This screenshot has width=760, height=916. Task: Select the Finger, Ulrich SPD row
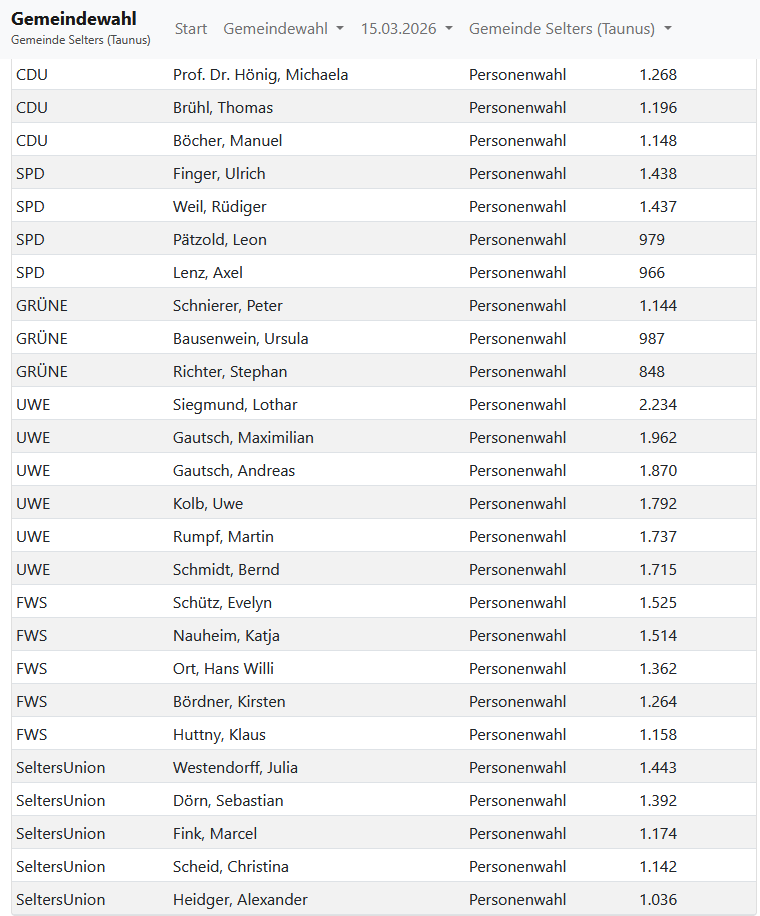(219, 174)
